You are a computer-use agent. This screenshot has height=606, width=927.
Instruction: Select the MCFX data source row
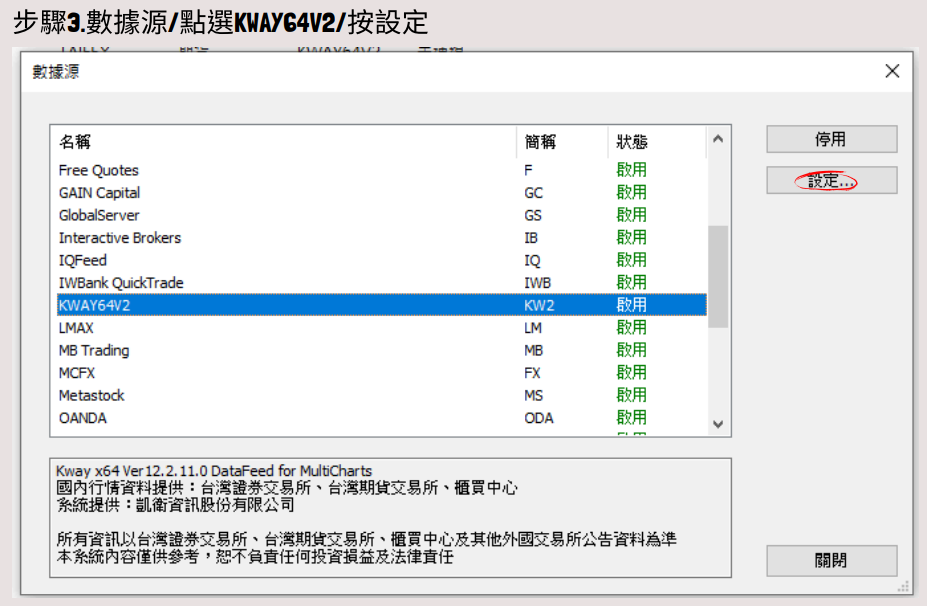point(381,372)
